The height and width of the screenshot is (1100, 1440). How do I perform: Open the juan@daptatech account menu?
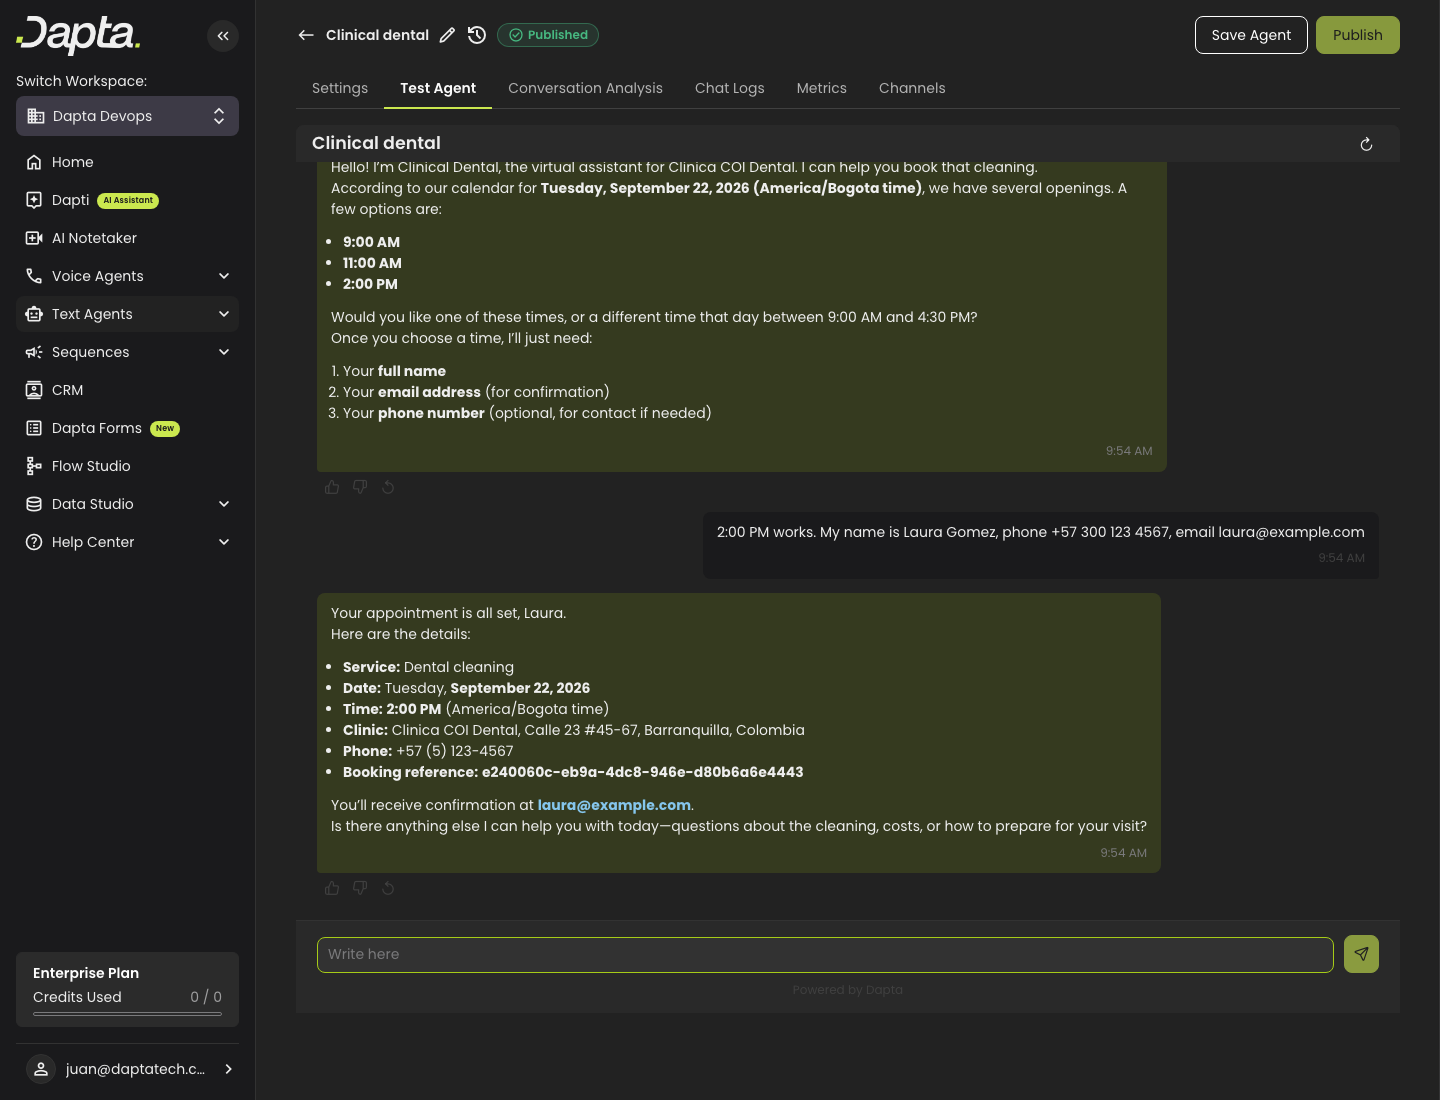127,1069
